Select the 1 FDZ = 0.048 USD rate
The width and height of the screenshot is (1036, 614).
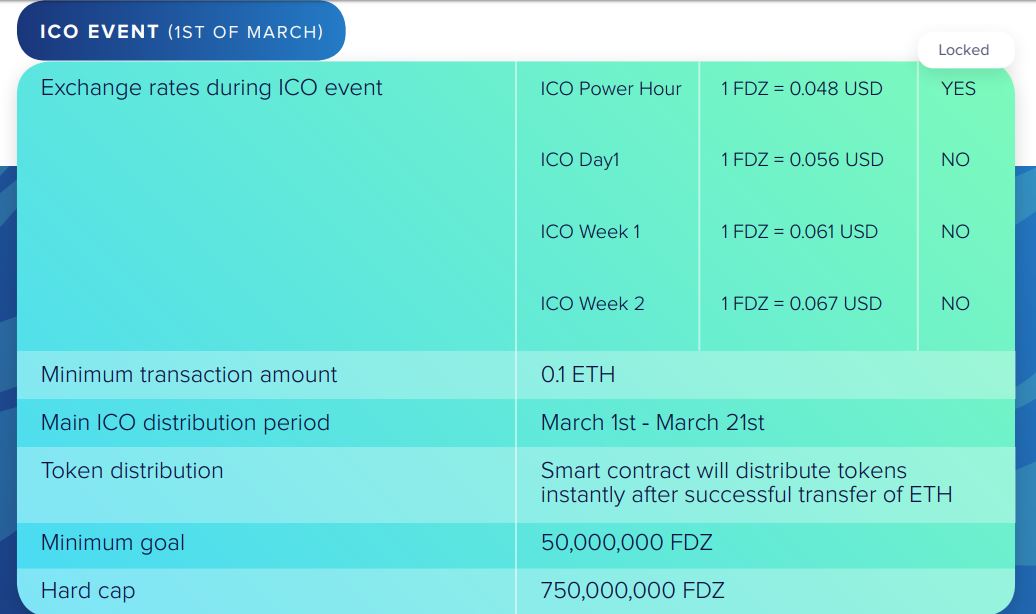[x=801, y=89]
